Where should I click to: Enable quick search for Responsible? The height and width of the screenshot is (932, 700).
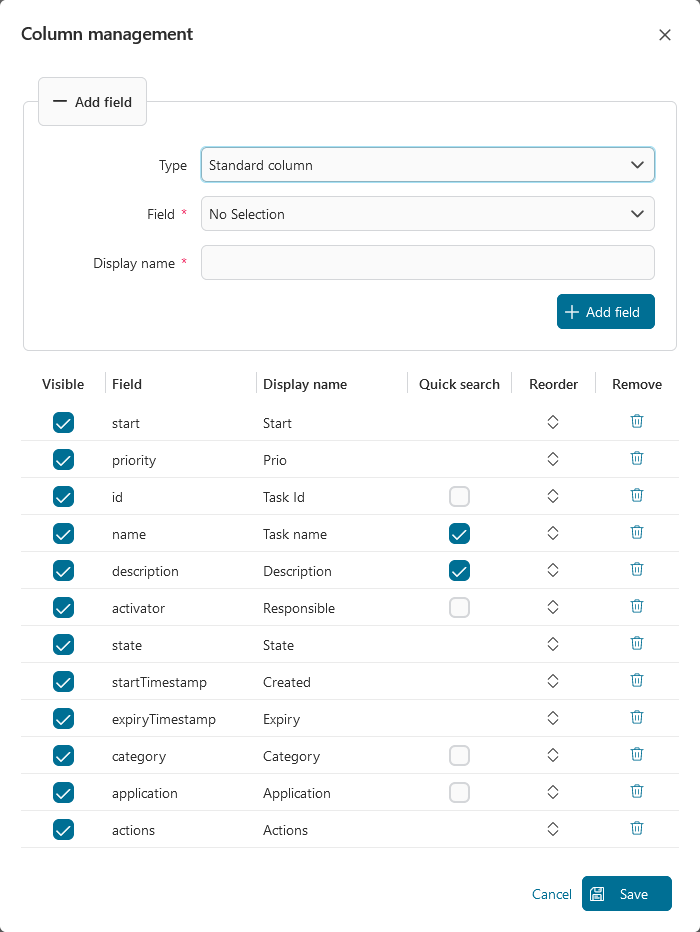[459, 607]
